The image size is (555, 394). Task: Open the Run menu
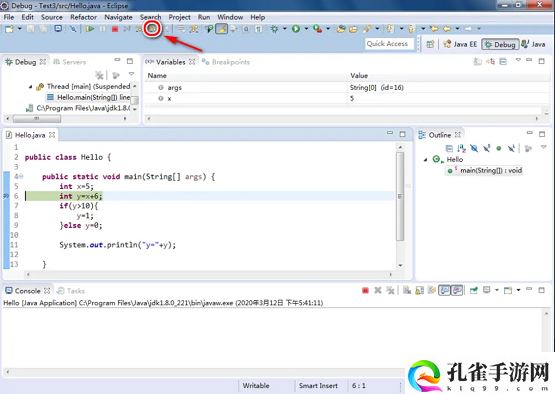click(x=204, y=17)
